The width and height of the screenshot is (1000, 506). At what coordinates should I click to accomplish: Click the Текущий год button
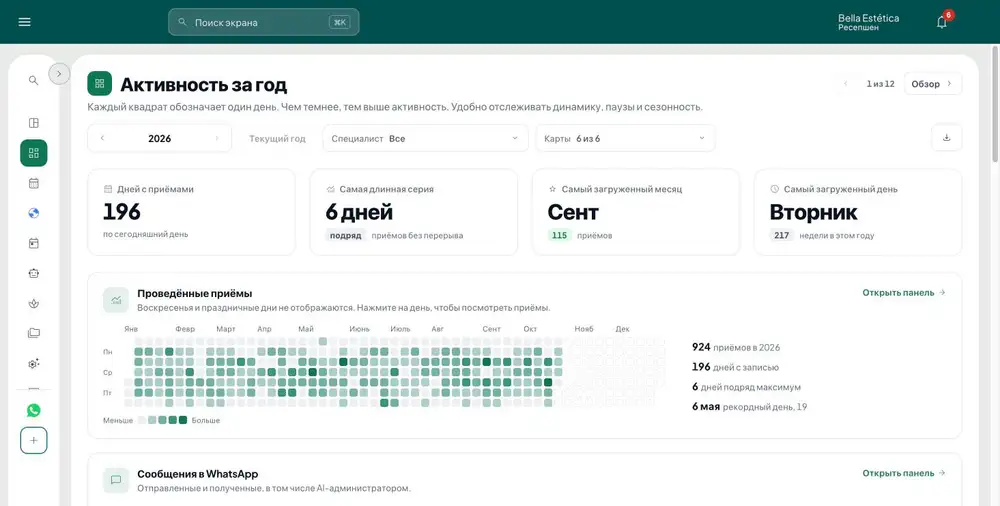point(277,138)
